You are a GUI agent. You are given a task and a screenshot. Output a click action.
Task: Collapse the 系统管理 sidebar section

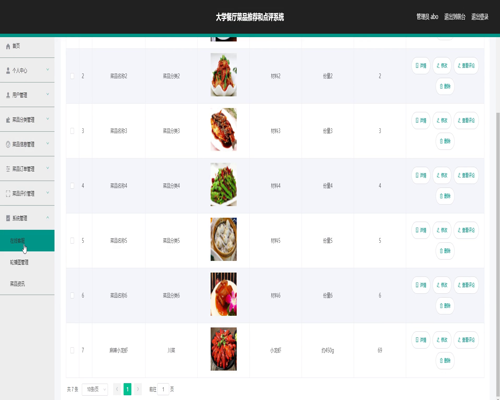[27, 218]
